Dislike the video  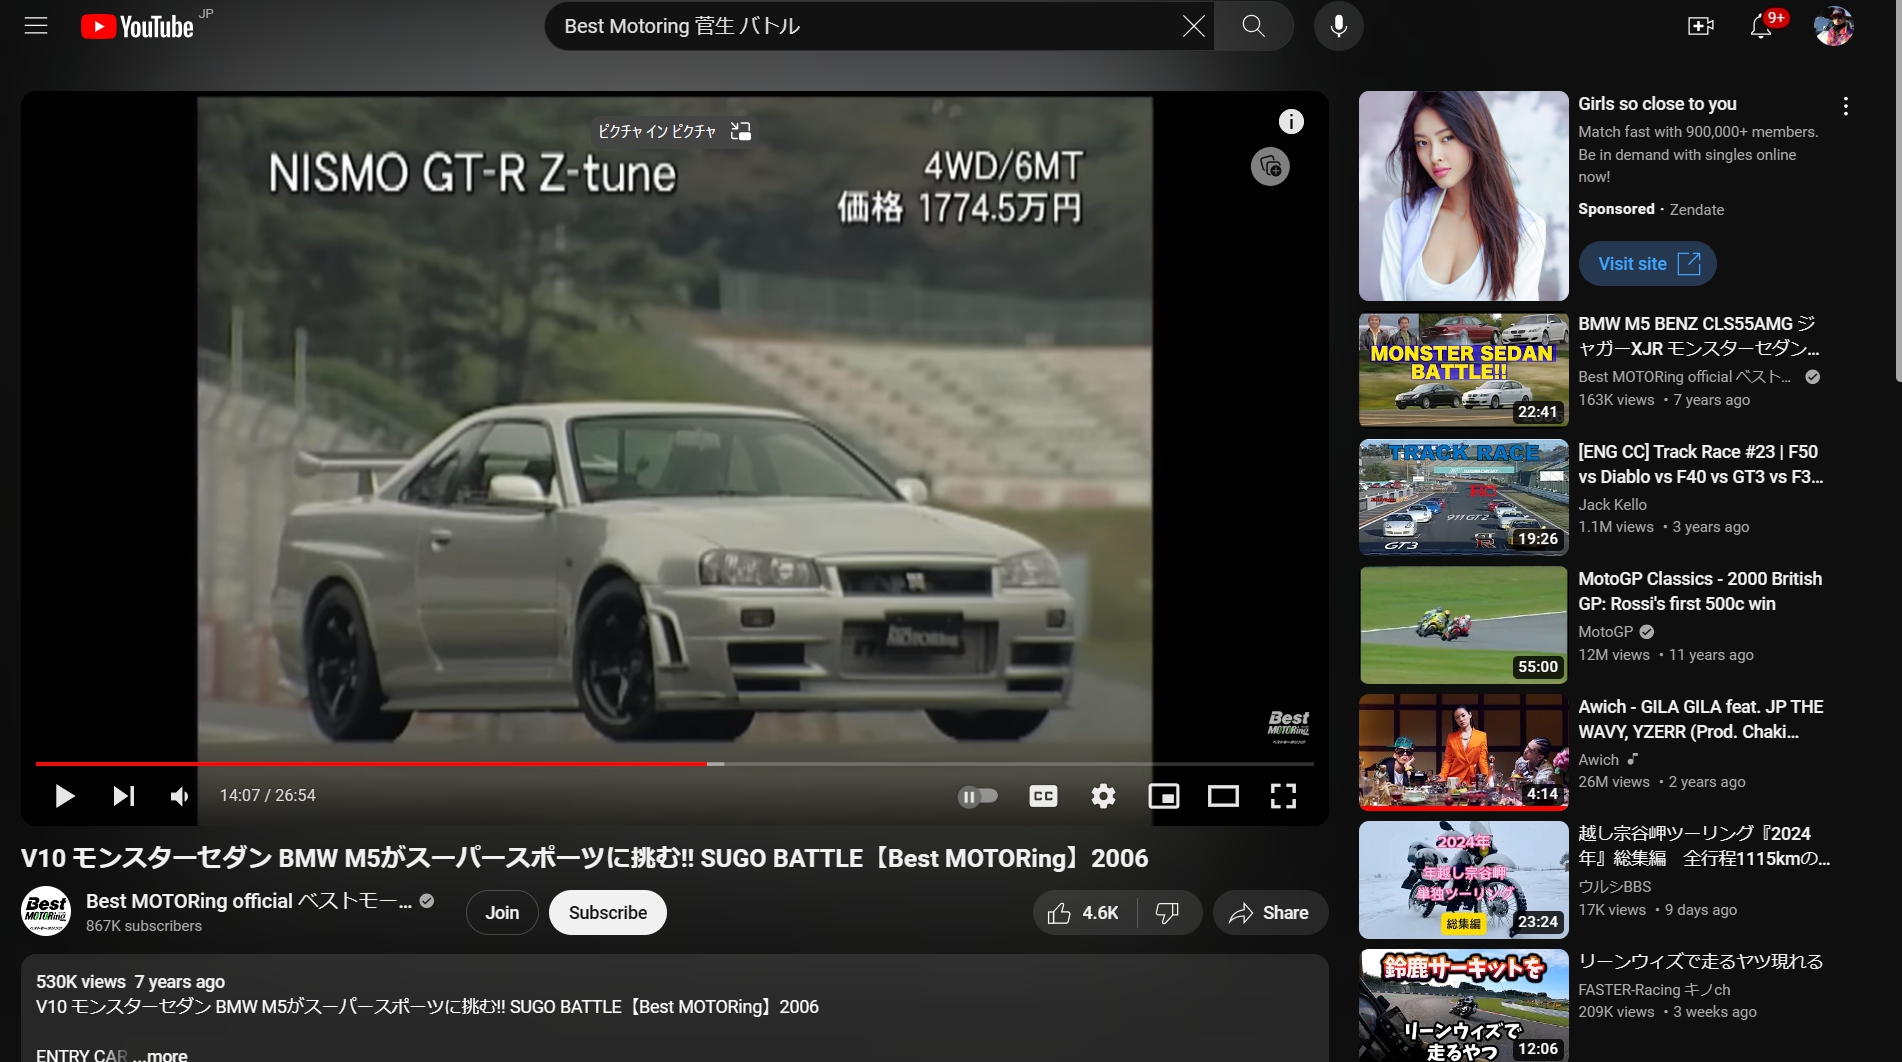tap(1168, 913)
